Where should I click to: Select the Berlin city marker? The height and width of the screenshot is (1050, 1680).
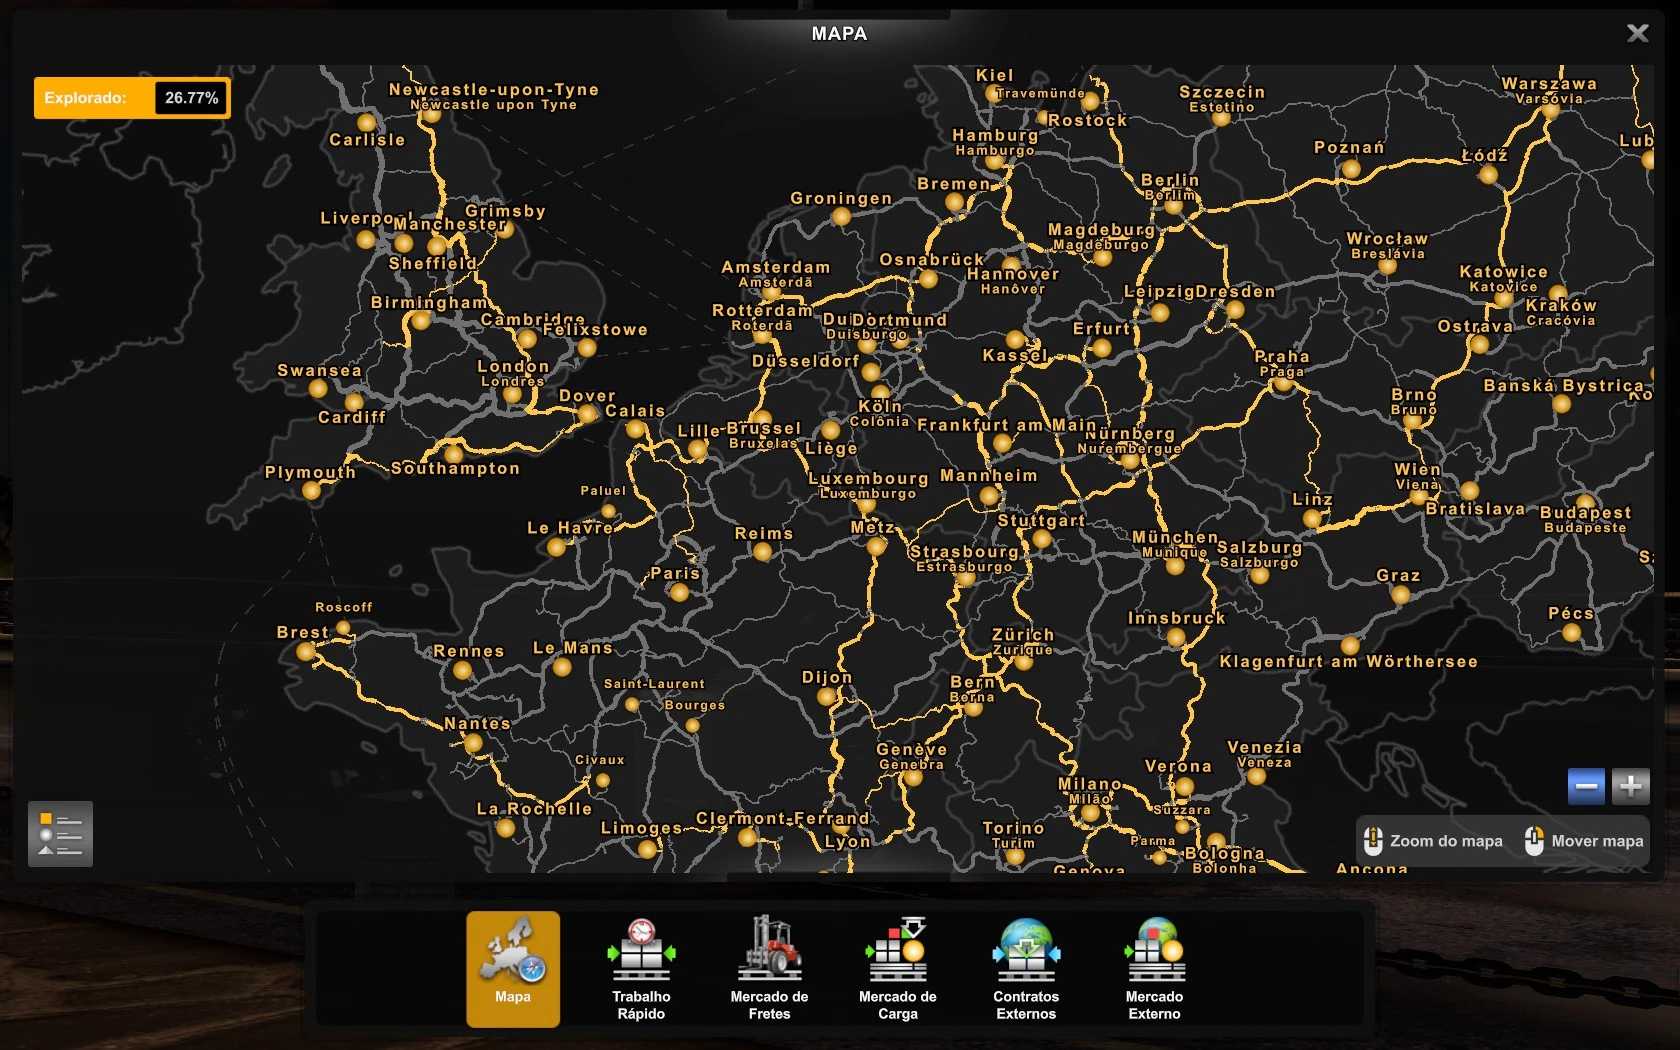(1174, 205)
